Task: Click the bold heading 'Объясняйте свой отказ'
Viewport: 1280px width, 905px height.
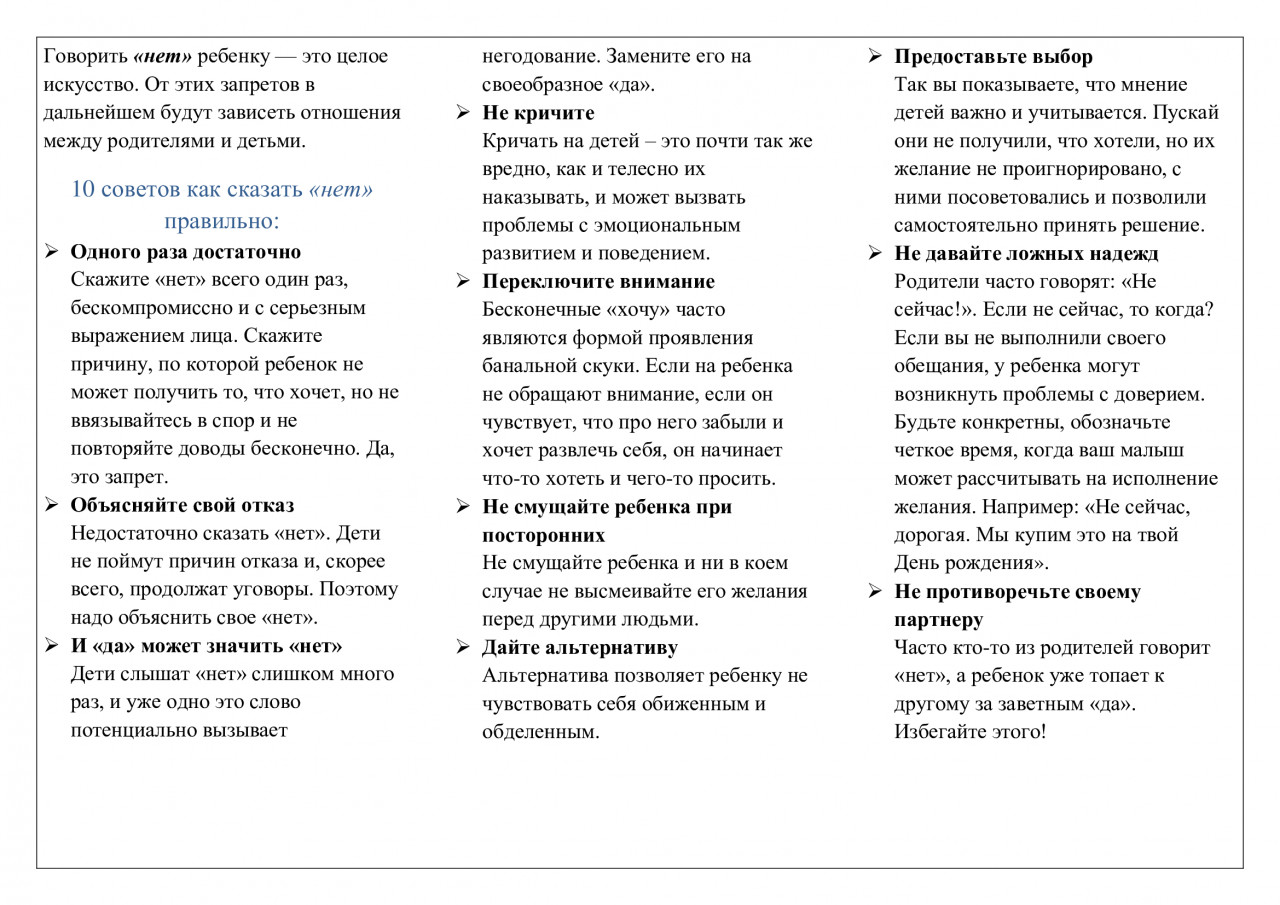Action: point(182,506)
